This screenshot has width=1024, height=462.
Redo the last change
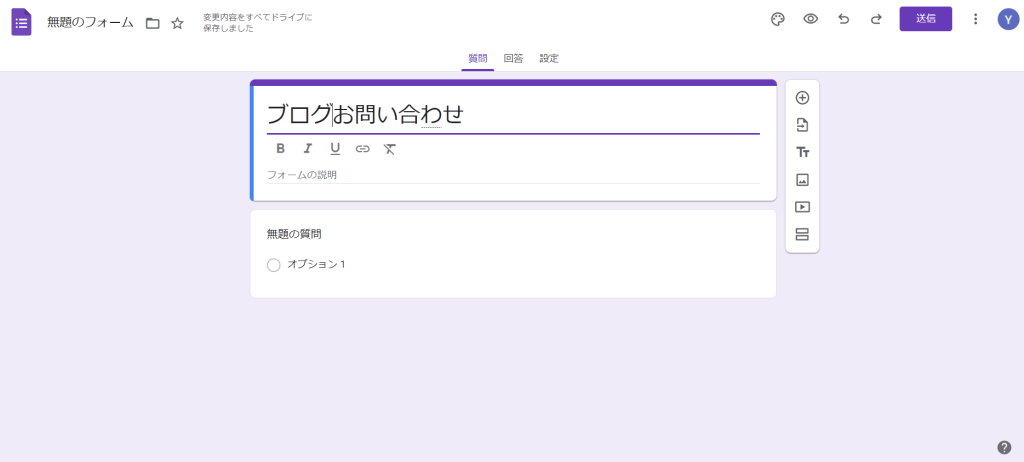[x=876, y=19]
